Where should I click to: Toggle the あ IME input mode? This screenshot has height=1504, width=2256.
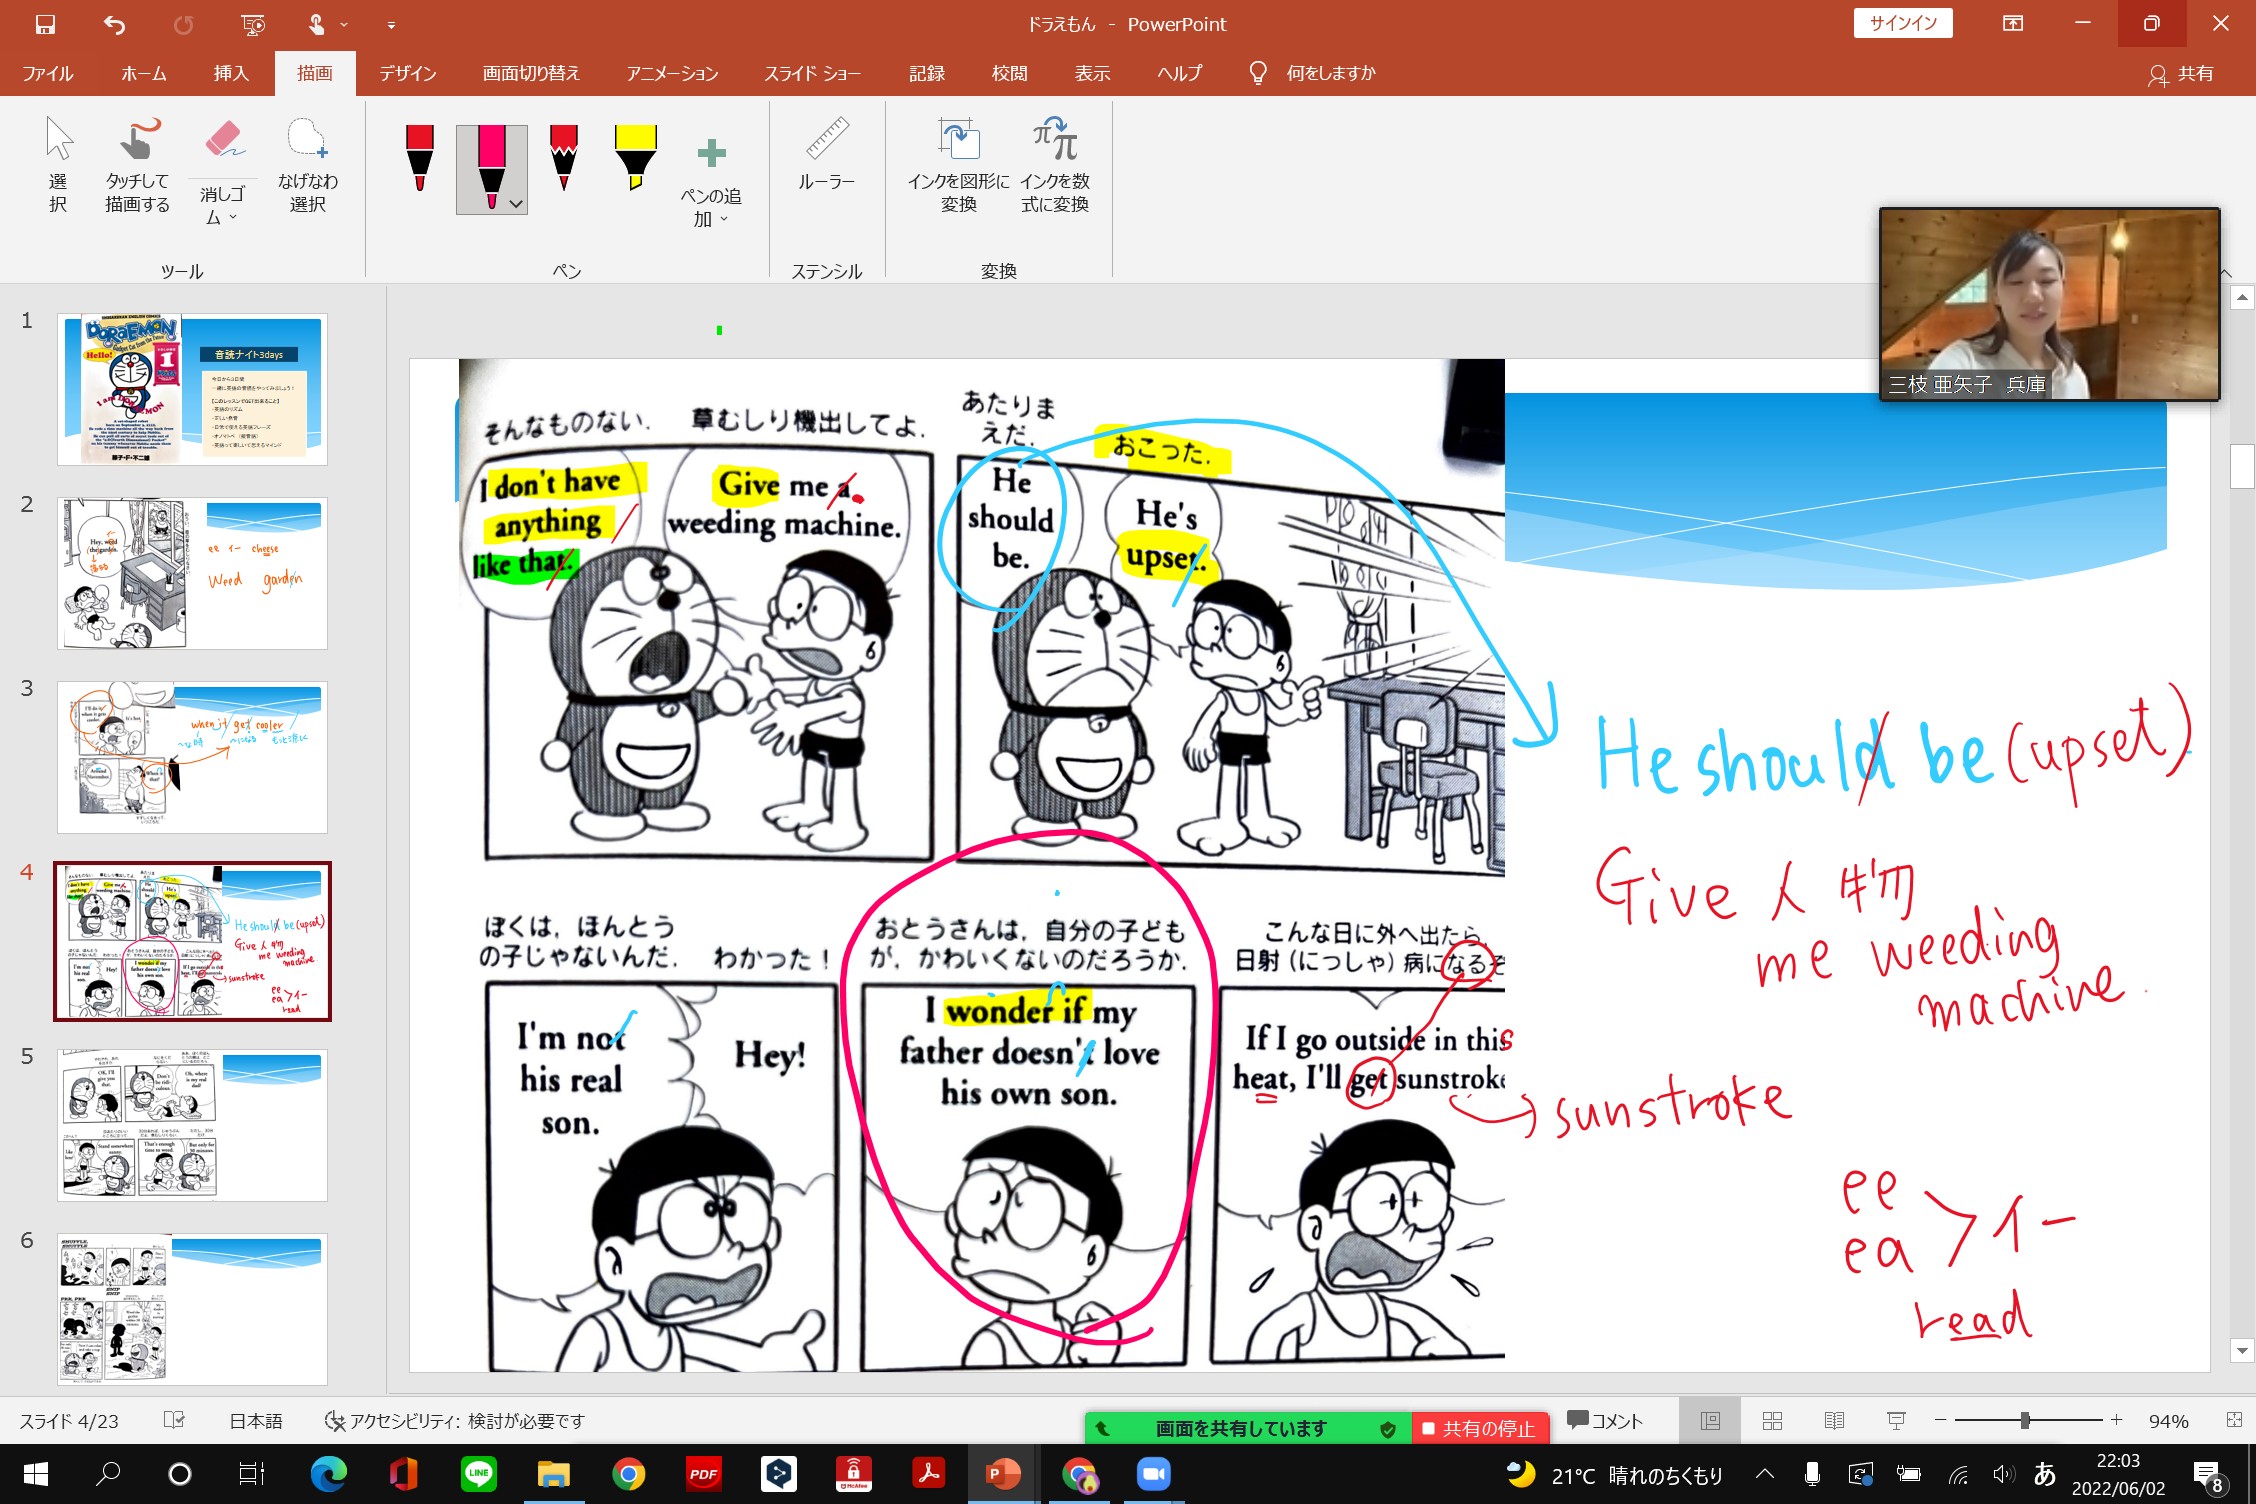[x=2045, y=1474]
